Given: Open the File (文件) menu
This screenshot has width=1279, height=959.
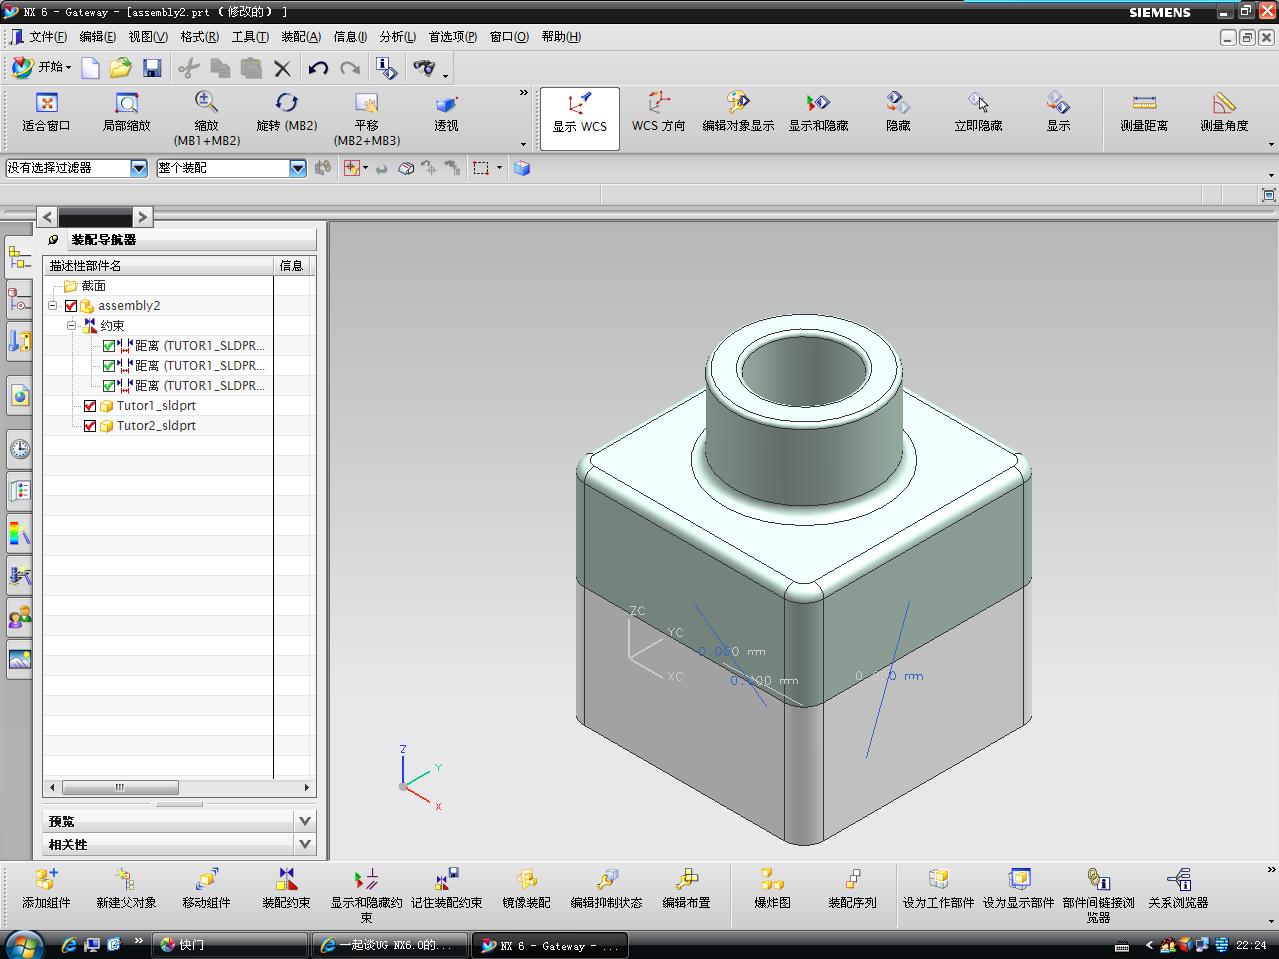Looking at the screenshot, I should [47, 37].
